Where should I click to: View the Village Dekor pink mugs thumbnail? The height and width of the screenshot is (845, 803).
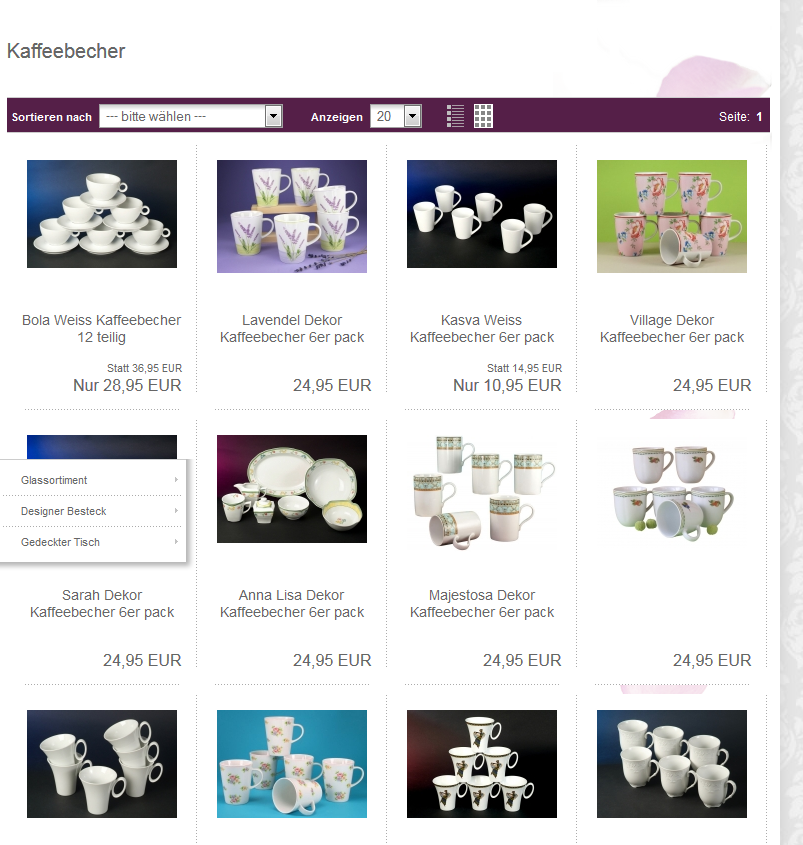(672, 216)
